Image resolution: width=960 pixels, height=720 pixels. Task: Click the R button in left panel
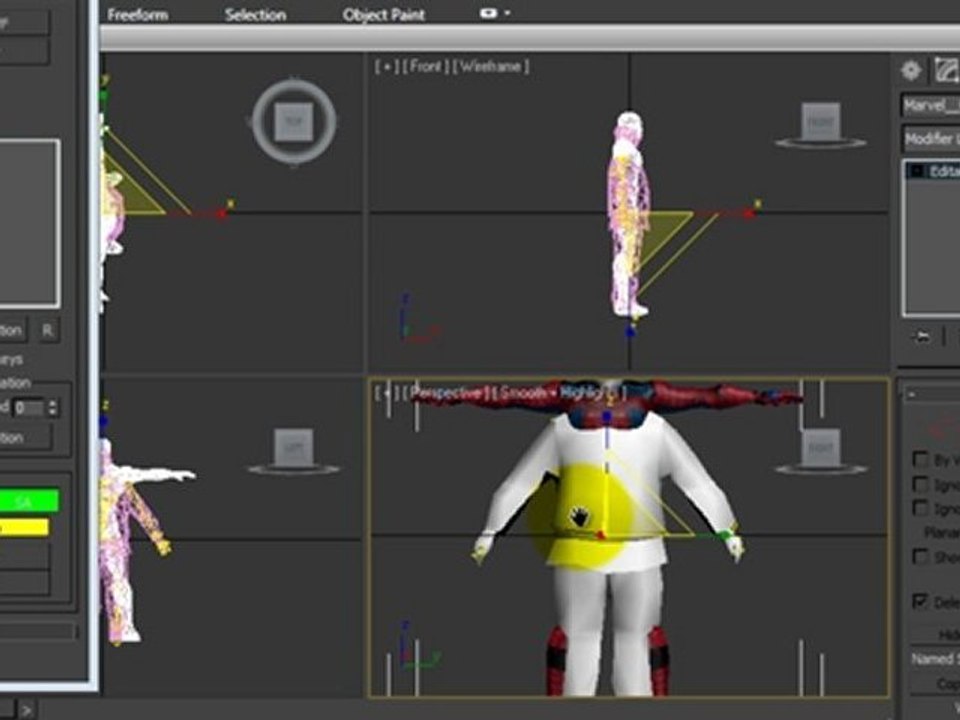pyautogui.click(x=47, y=331)
